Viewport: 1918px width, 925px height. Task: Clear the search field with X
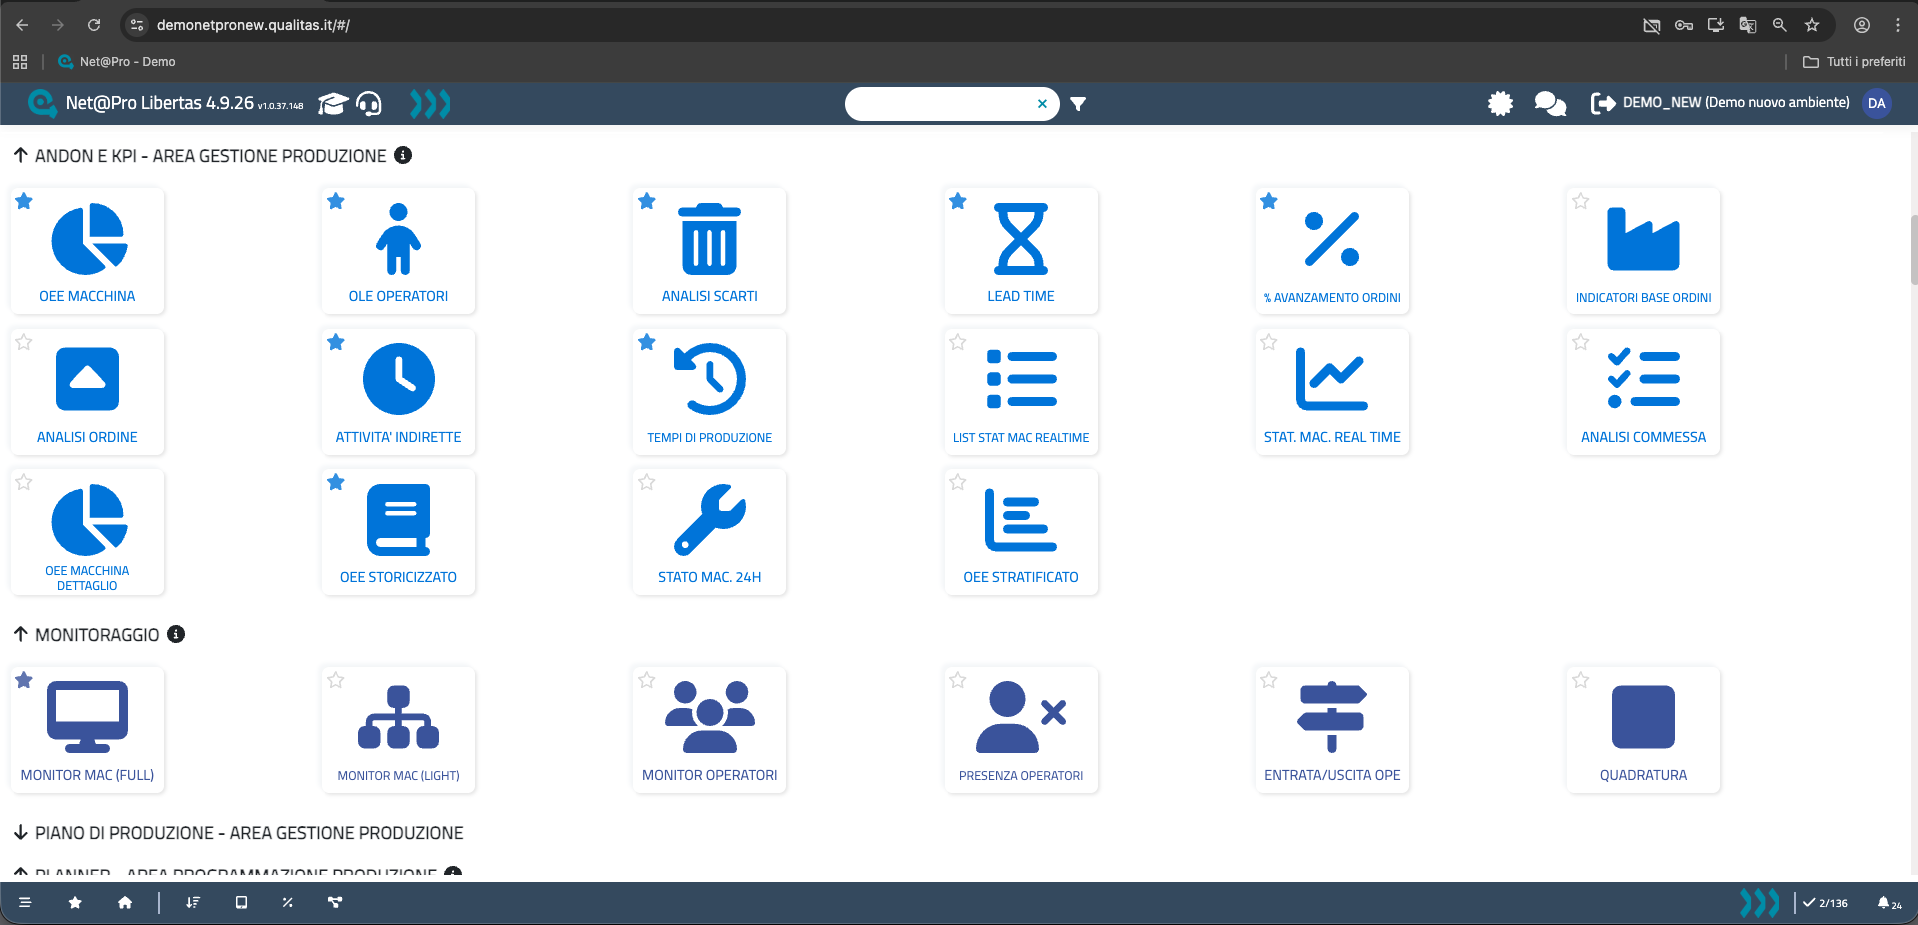coord(1042,104)
